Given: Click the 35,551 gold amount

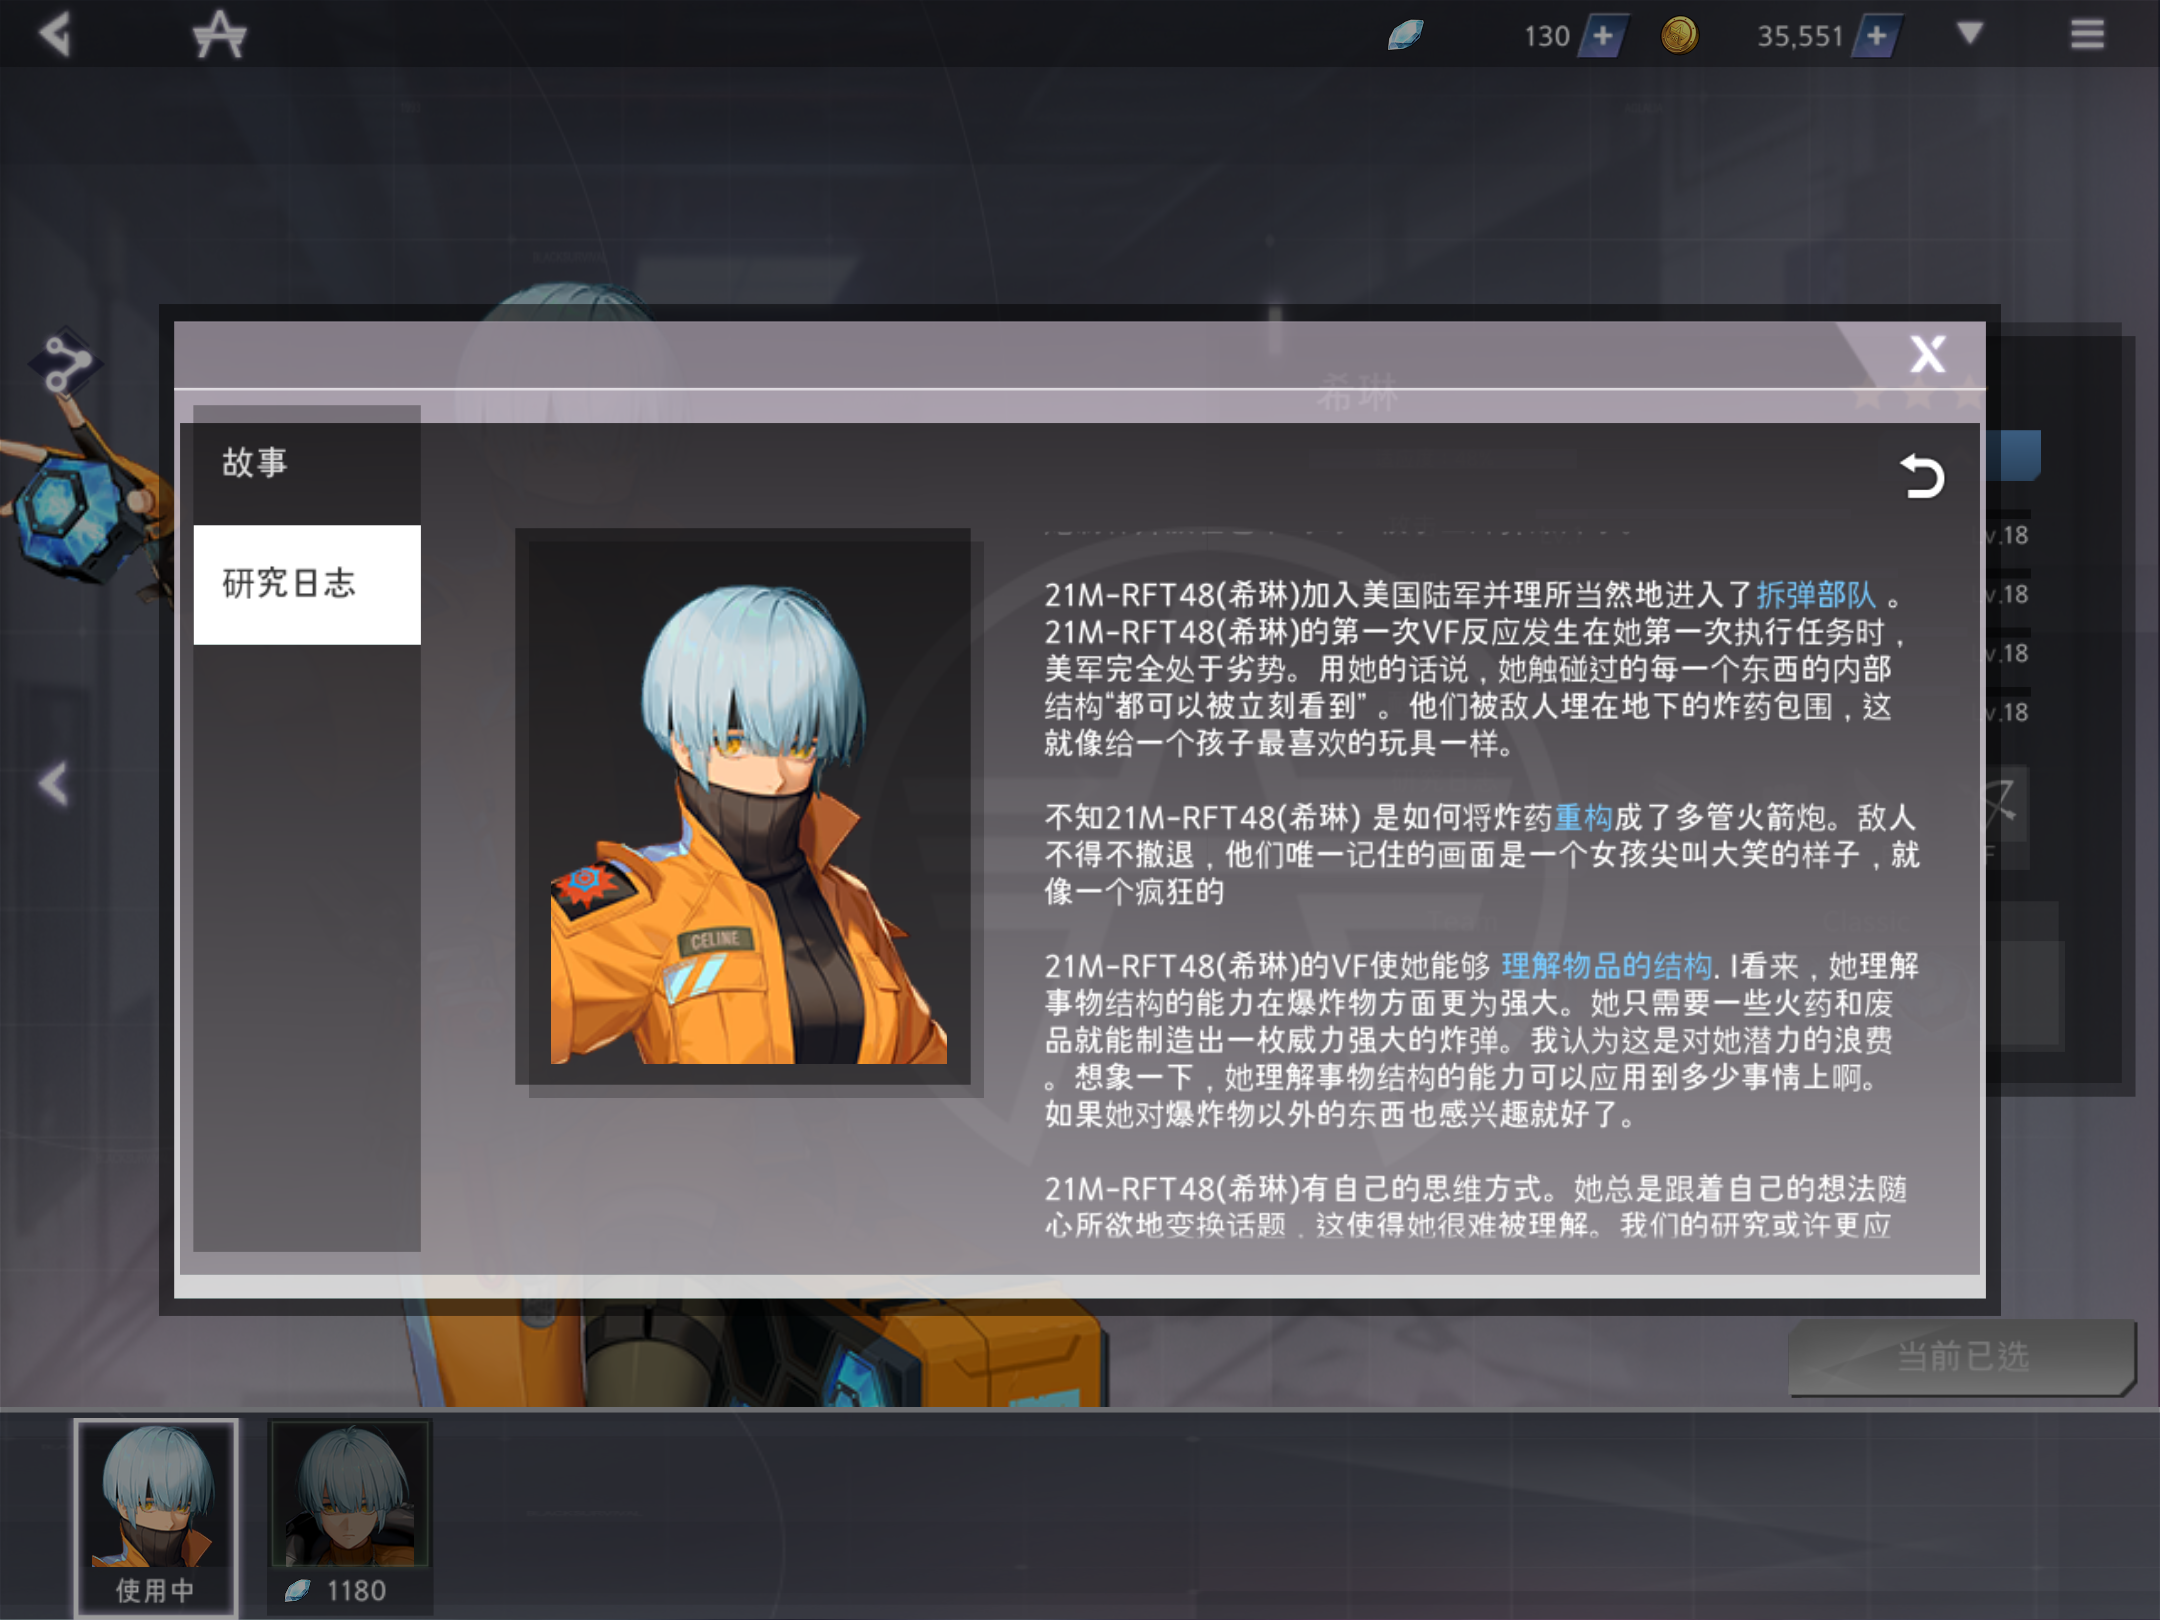Looking at the screenshot, I should coord(1800,37).
